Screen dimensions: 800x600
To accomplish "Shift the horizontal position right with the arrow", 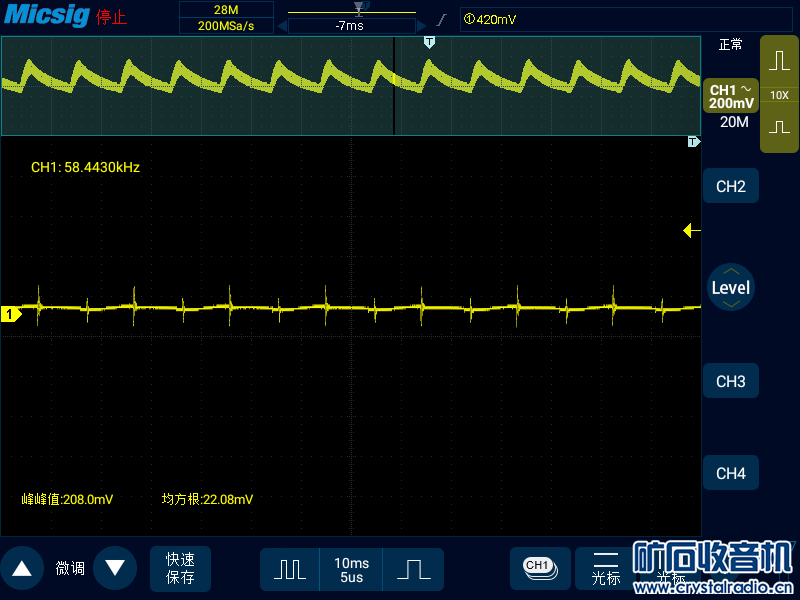I will click(421, 26).
